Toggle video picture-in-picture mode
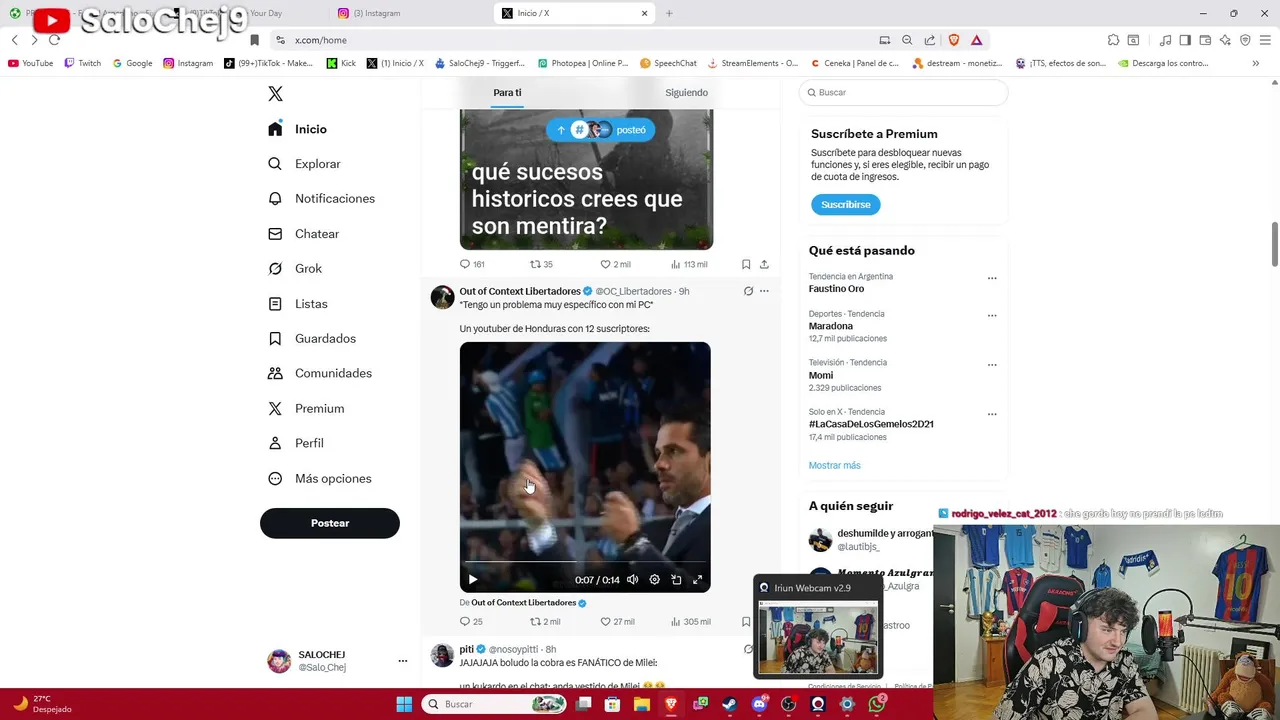 [676, 579]
